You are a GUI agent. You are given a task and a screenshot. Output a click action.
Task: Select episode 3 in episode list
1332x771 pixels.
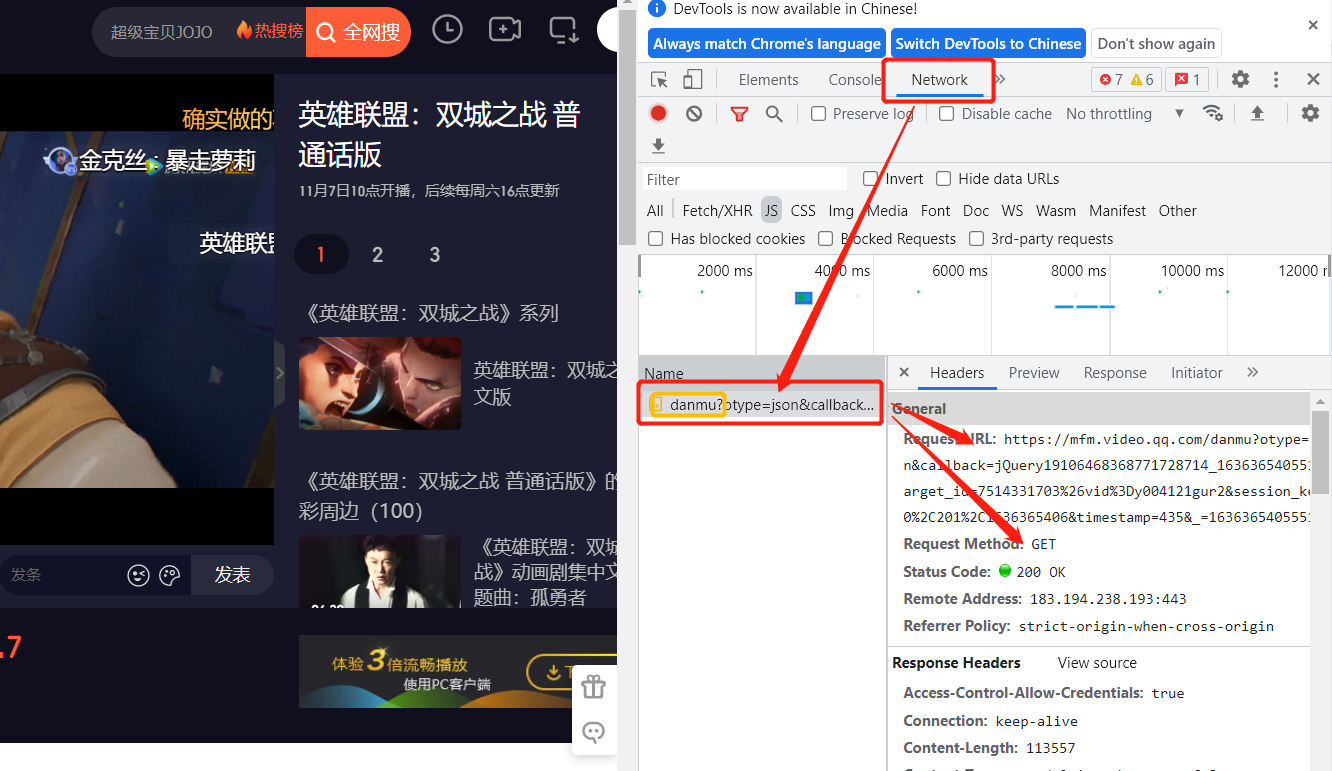click(x=434, y=255)
